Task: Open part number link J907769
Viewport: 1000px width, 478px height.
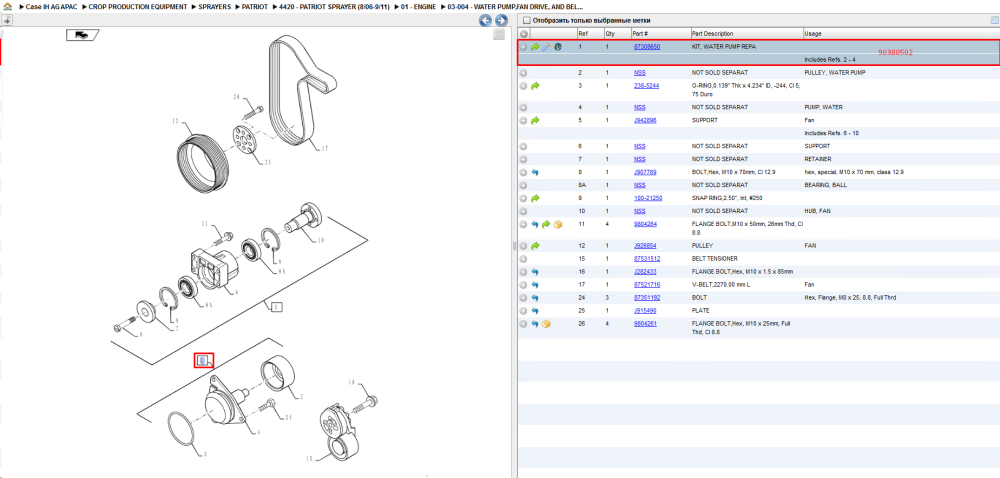Action: pos(645,172)
